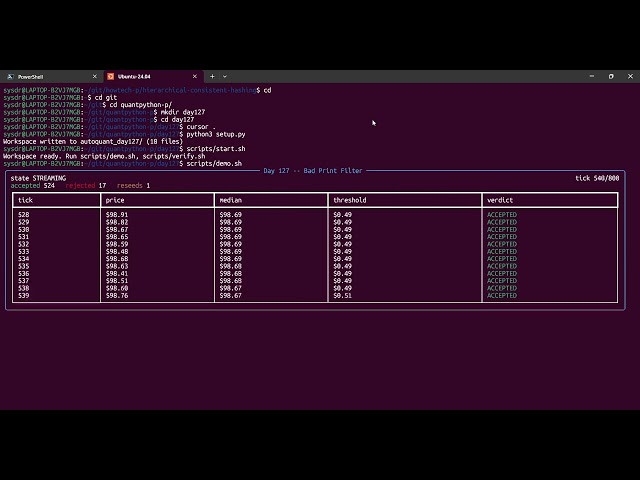Click tick cell 531

click(24, 237)
